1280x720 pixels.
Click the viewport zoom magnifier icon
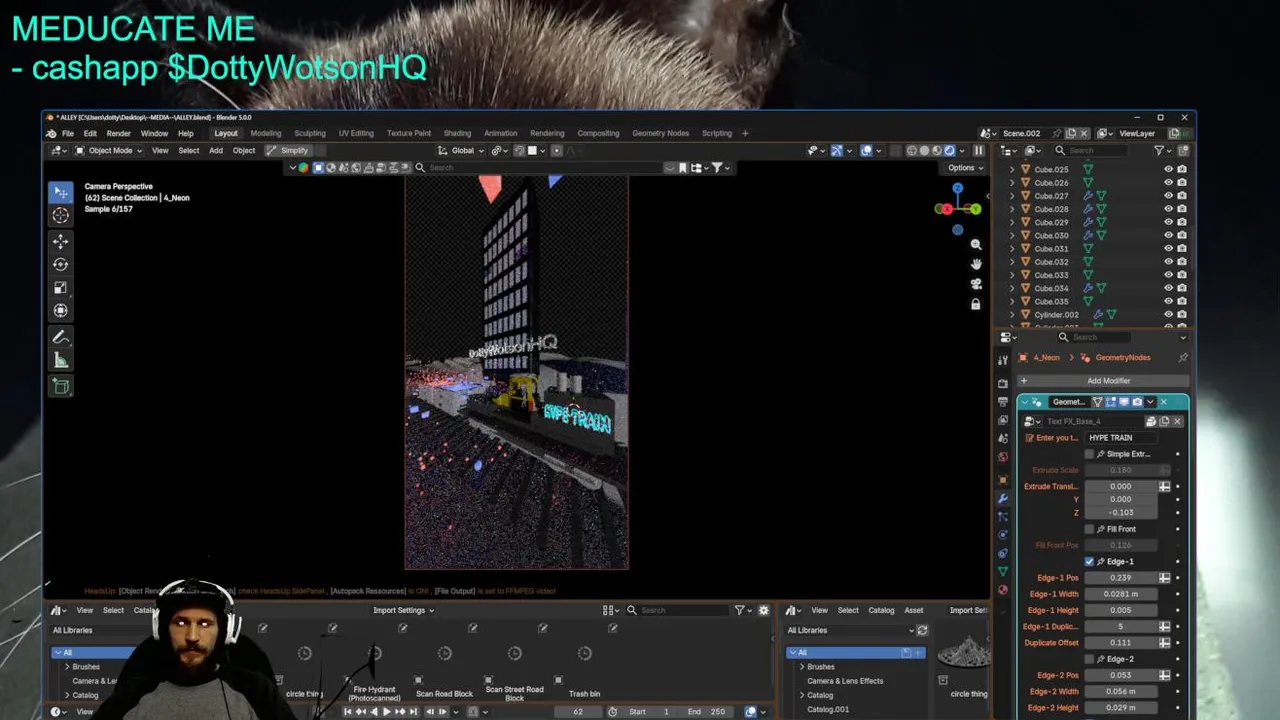tap(976, 244)
